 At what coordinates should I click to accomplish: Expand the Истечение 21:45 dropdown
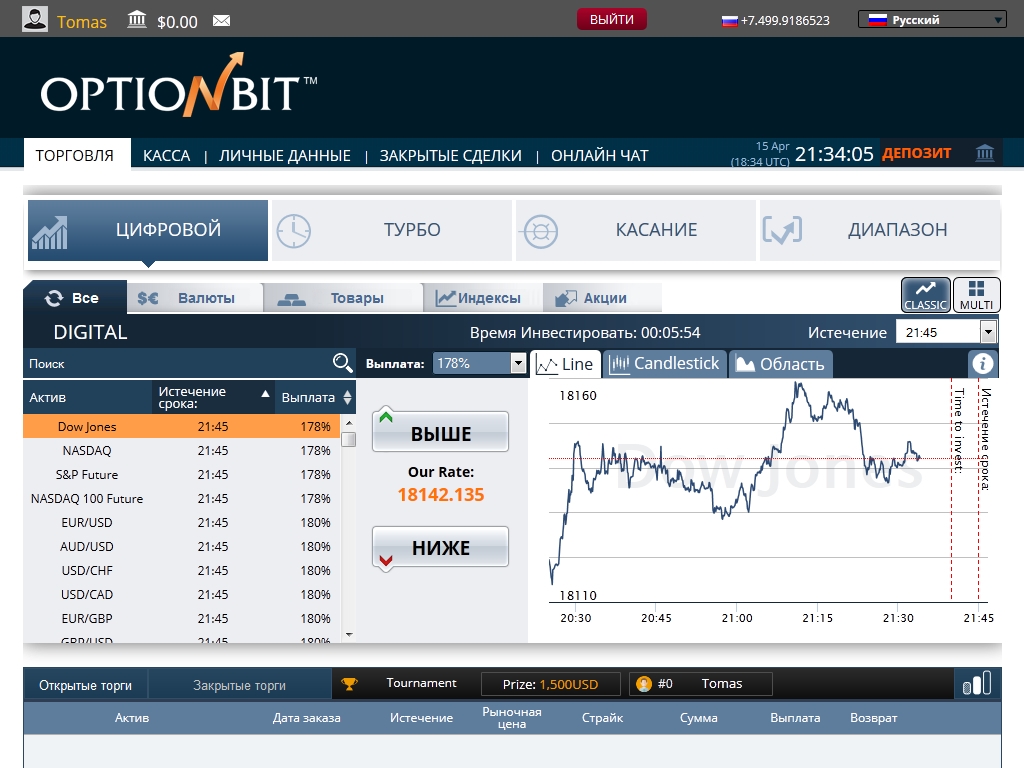point(988,332)
